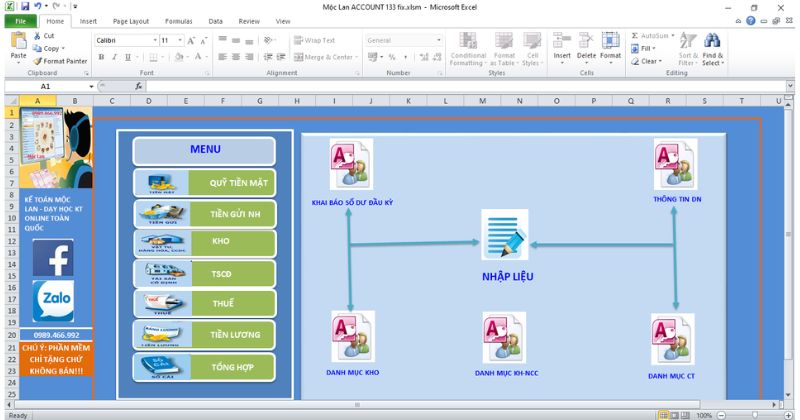The width and height of the screenshot is (800, 420).
Task: Click the Copy icon
Action: [x=37, y=48]
